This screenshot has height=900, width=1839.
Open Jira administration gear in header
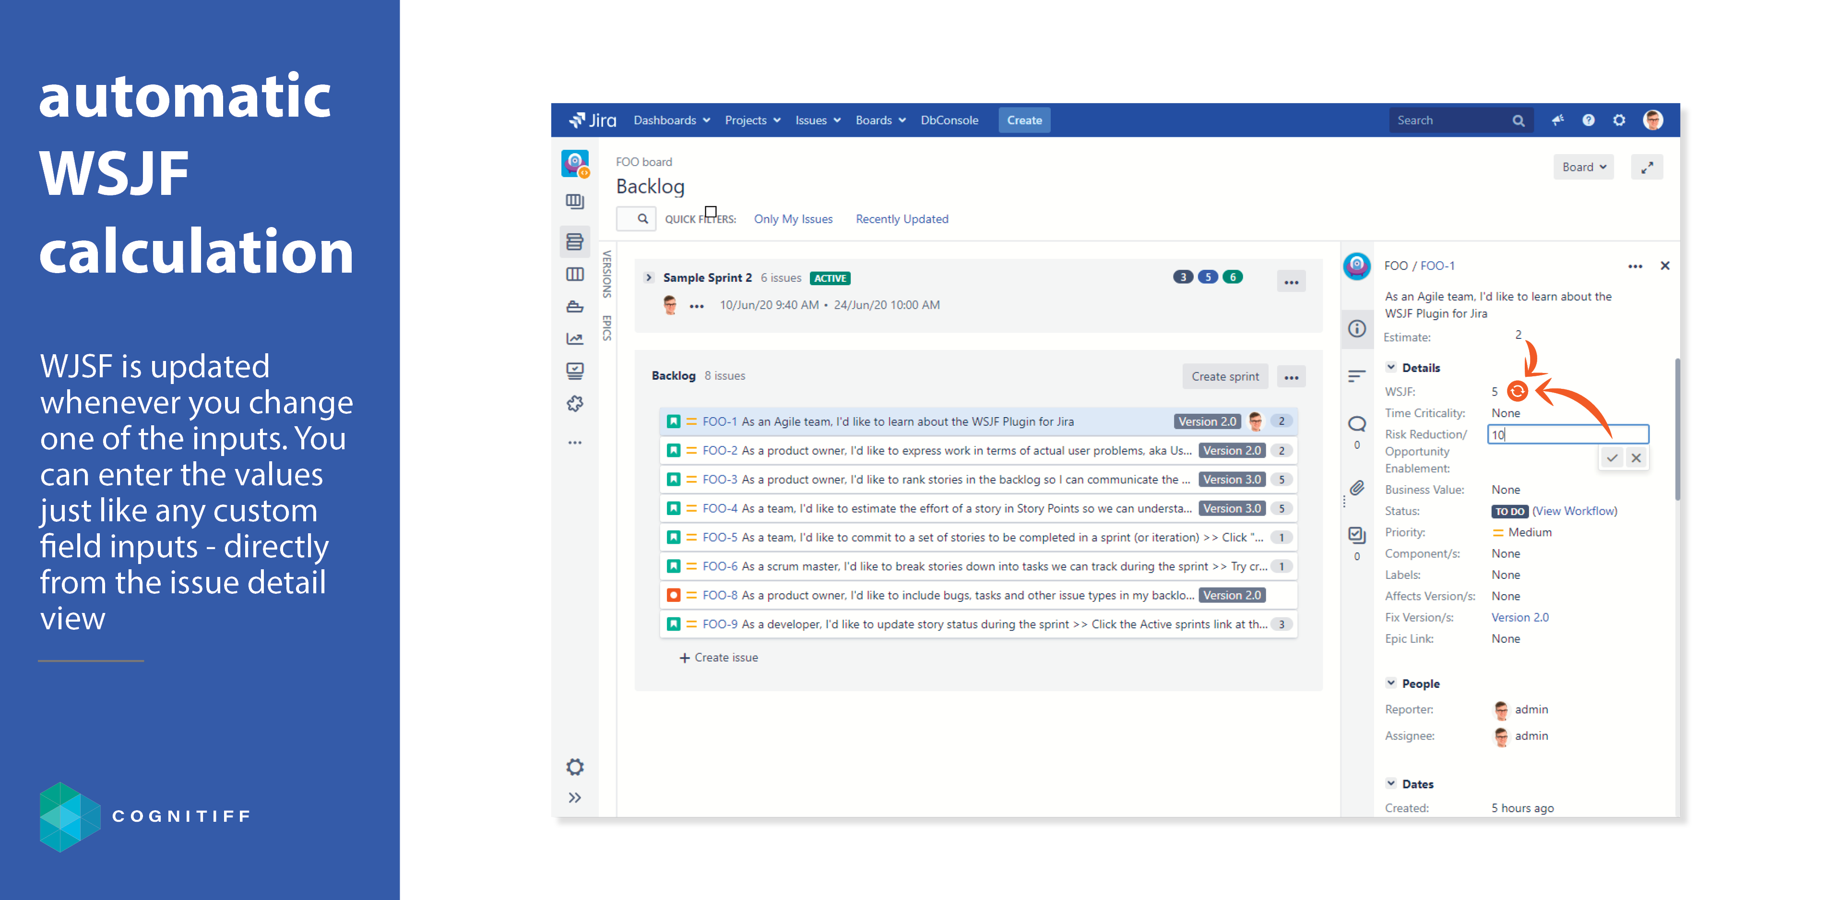1619,120
